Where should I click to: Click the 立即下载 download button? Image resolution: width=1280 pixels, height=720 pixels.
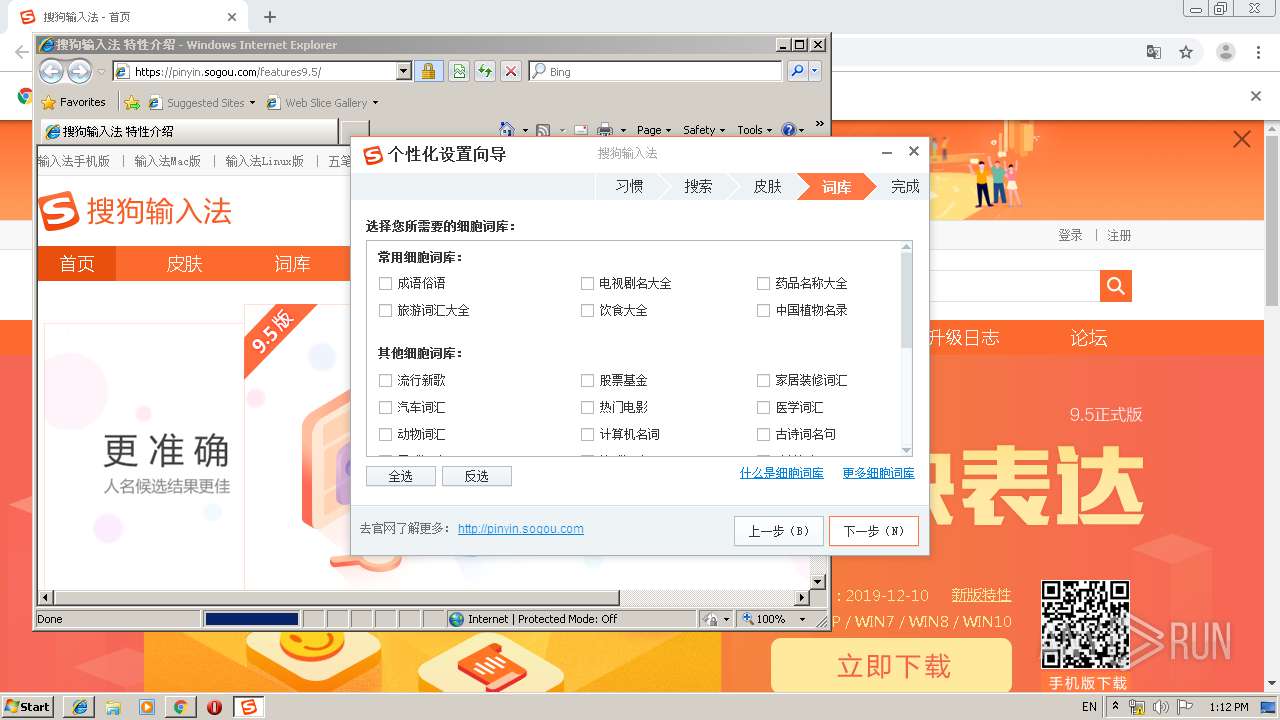893,666
